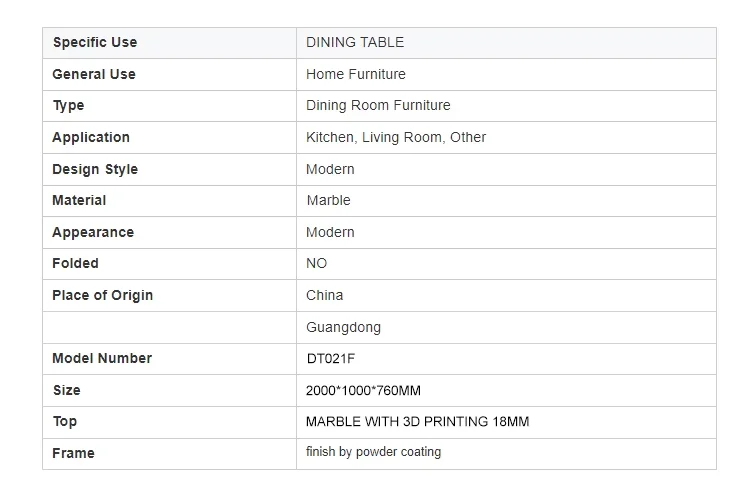Click the 'Design Style' label
750x487 pixels.
click(x=95, y=169)
